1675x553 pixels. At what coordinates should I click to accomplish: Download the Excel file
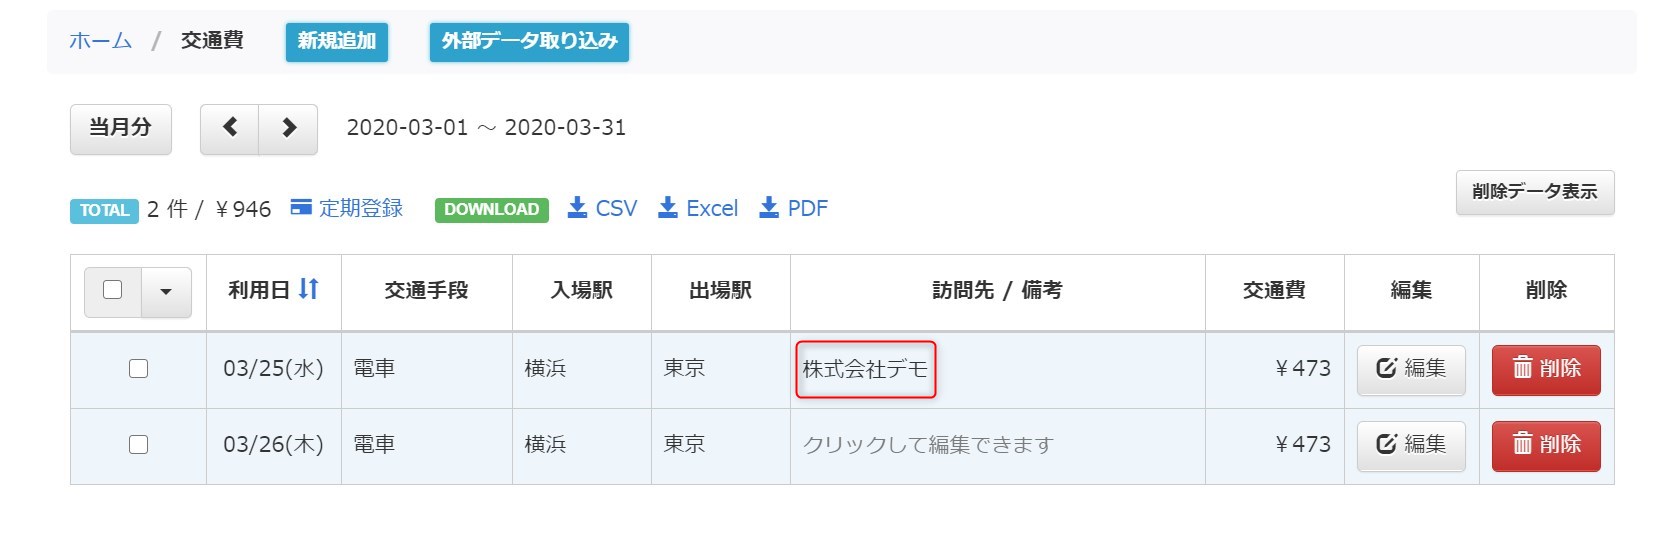[x=698, y=208]
